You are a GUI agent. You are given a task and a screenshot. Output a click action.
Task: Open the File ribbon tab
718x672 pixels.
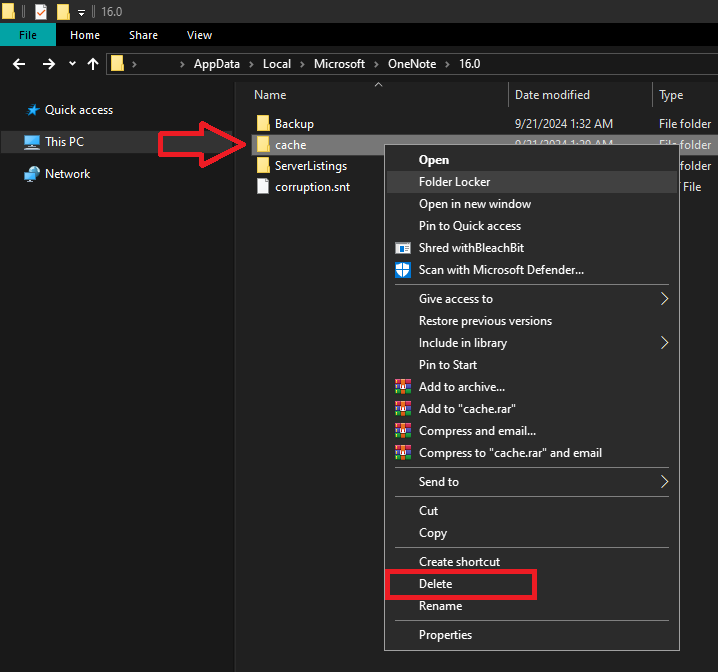coord(28,35)
